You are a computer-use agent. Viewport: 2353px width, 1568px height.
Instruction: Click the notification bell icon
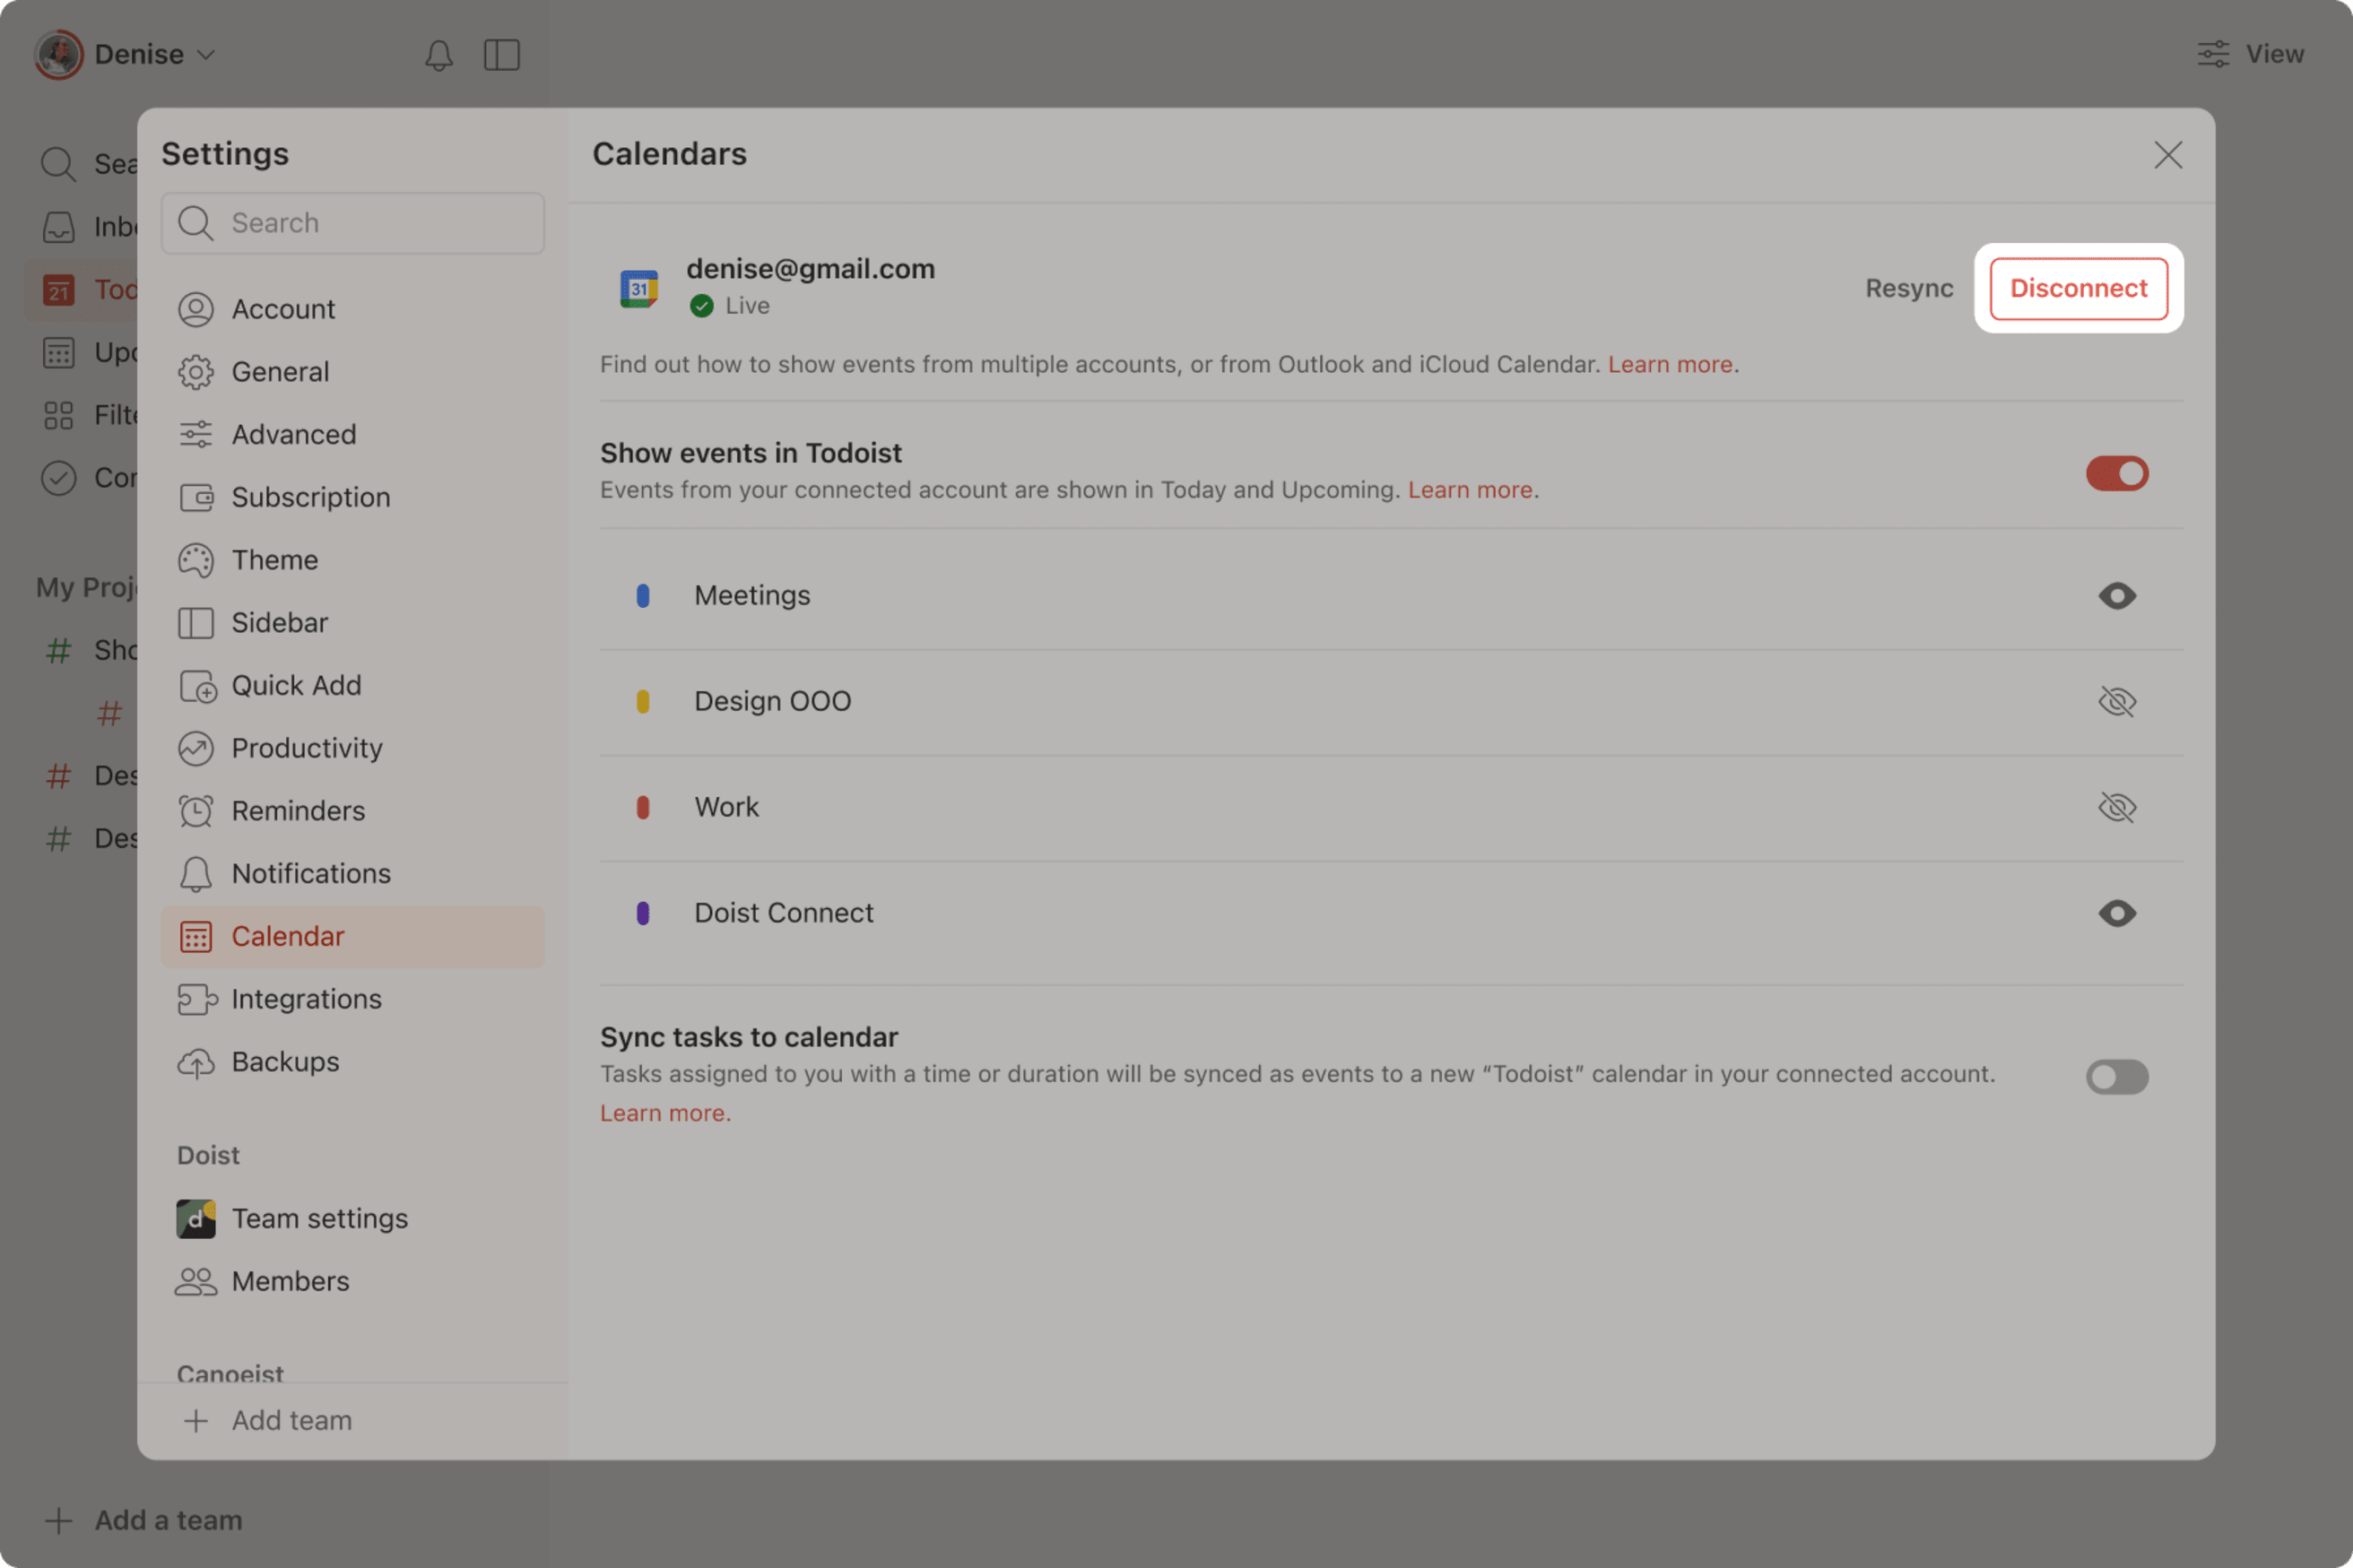click(x=439, y=55)
